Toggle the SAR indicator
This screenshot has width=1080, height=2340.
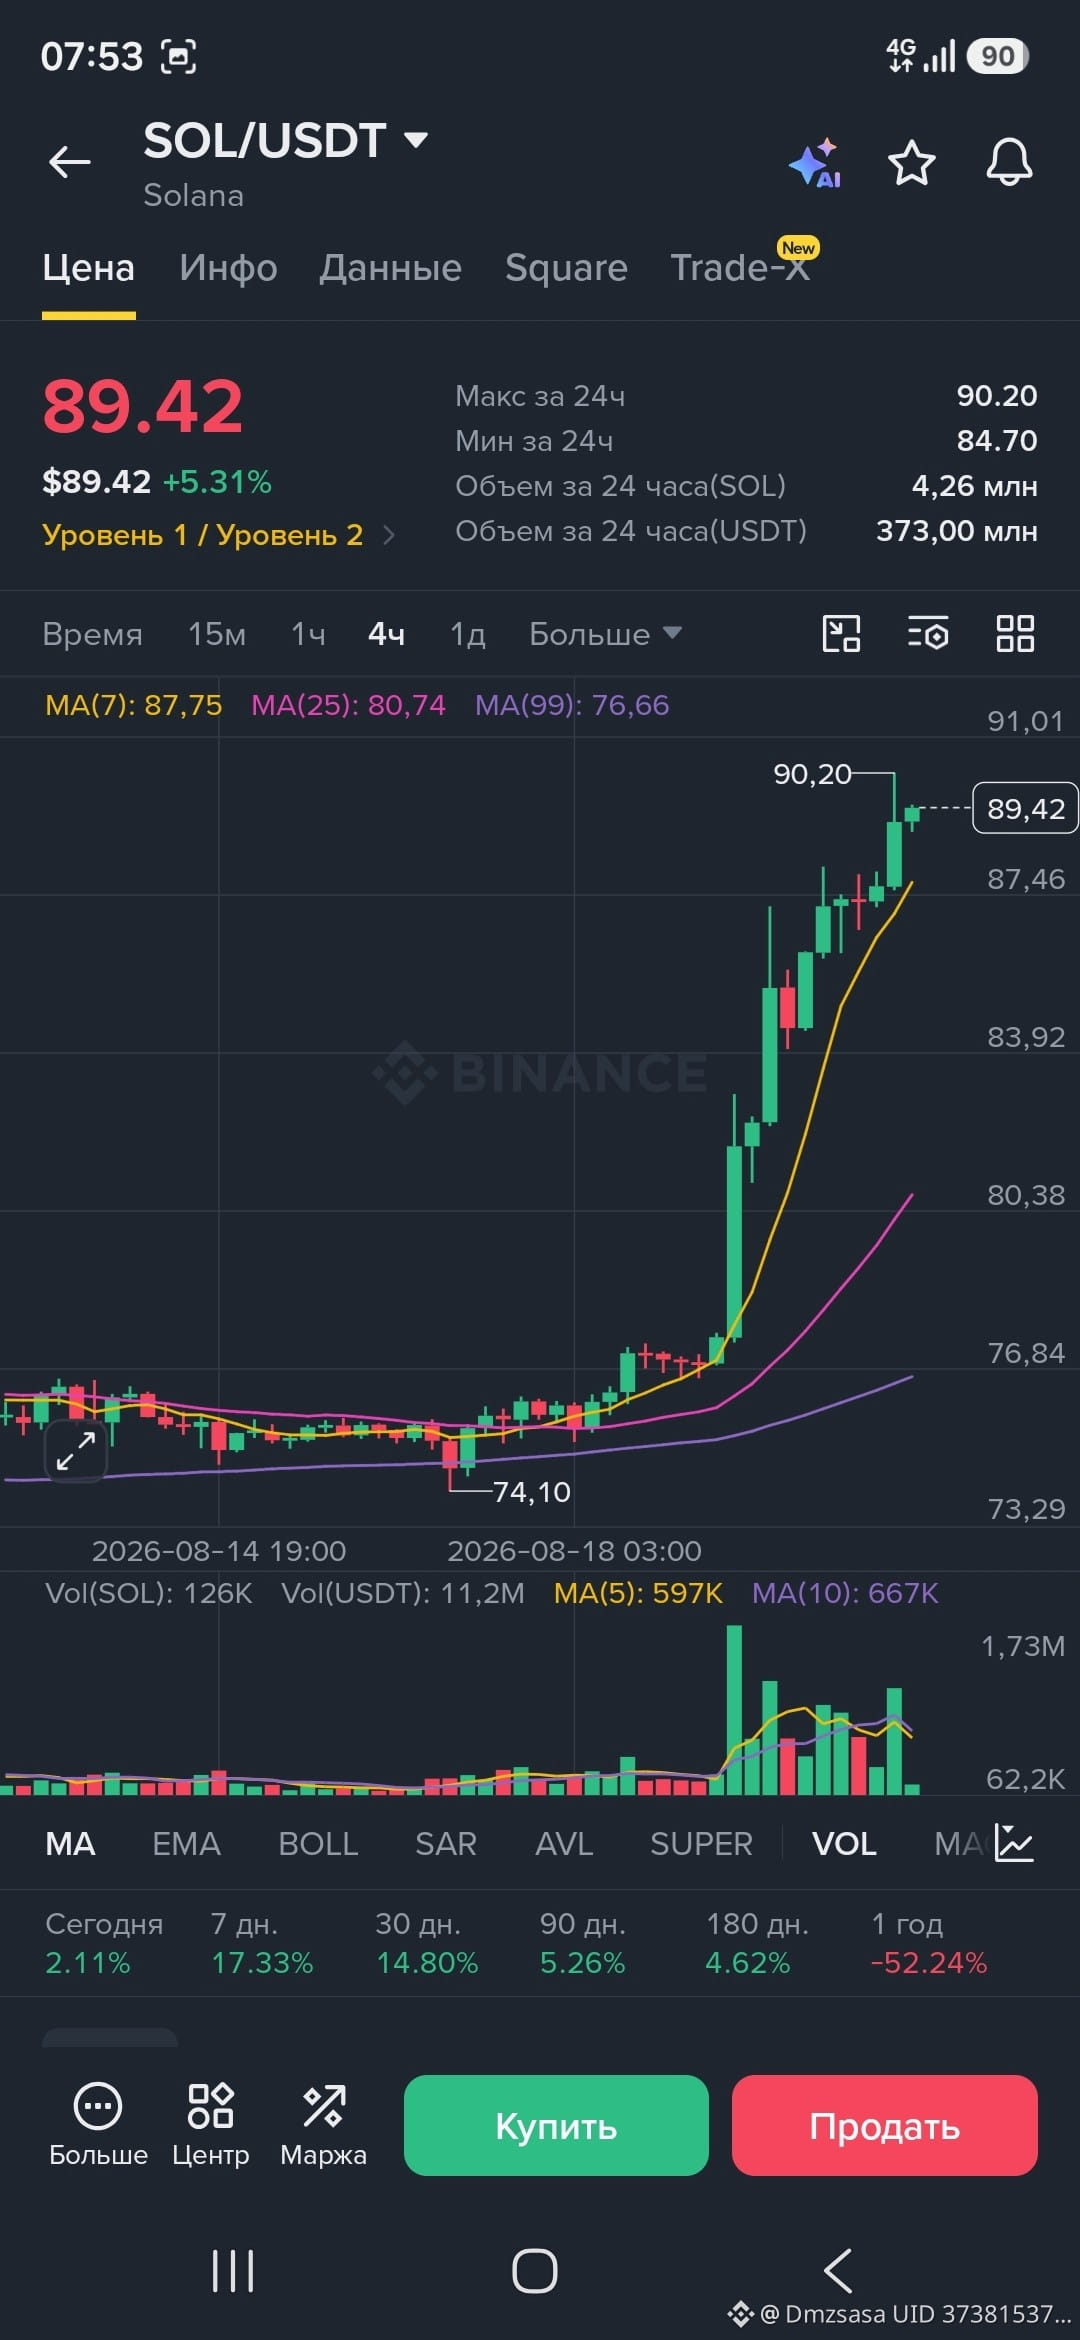tap(446, 1843)
